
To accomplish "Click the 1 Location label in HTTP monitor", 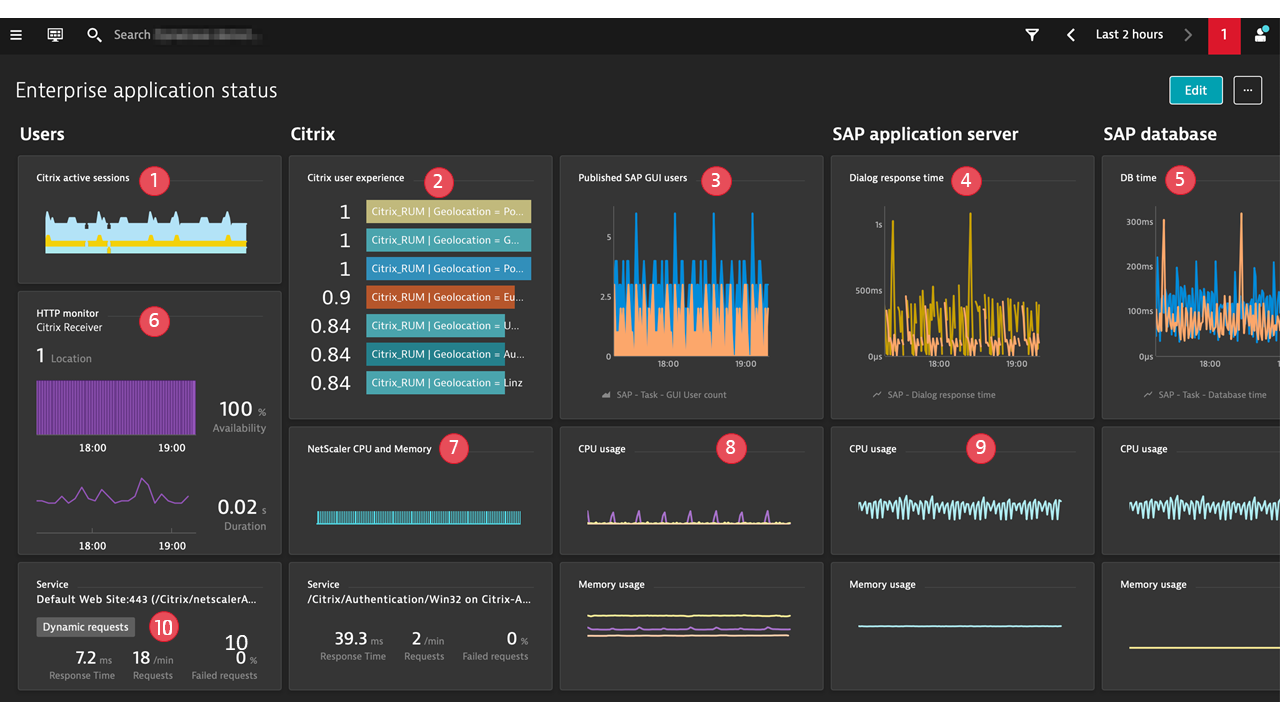I will [64, 357].
